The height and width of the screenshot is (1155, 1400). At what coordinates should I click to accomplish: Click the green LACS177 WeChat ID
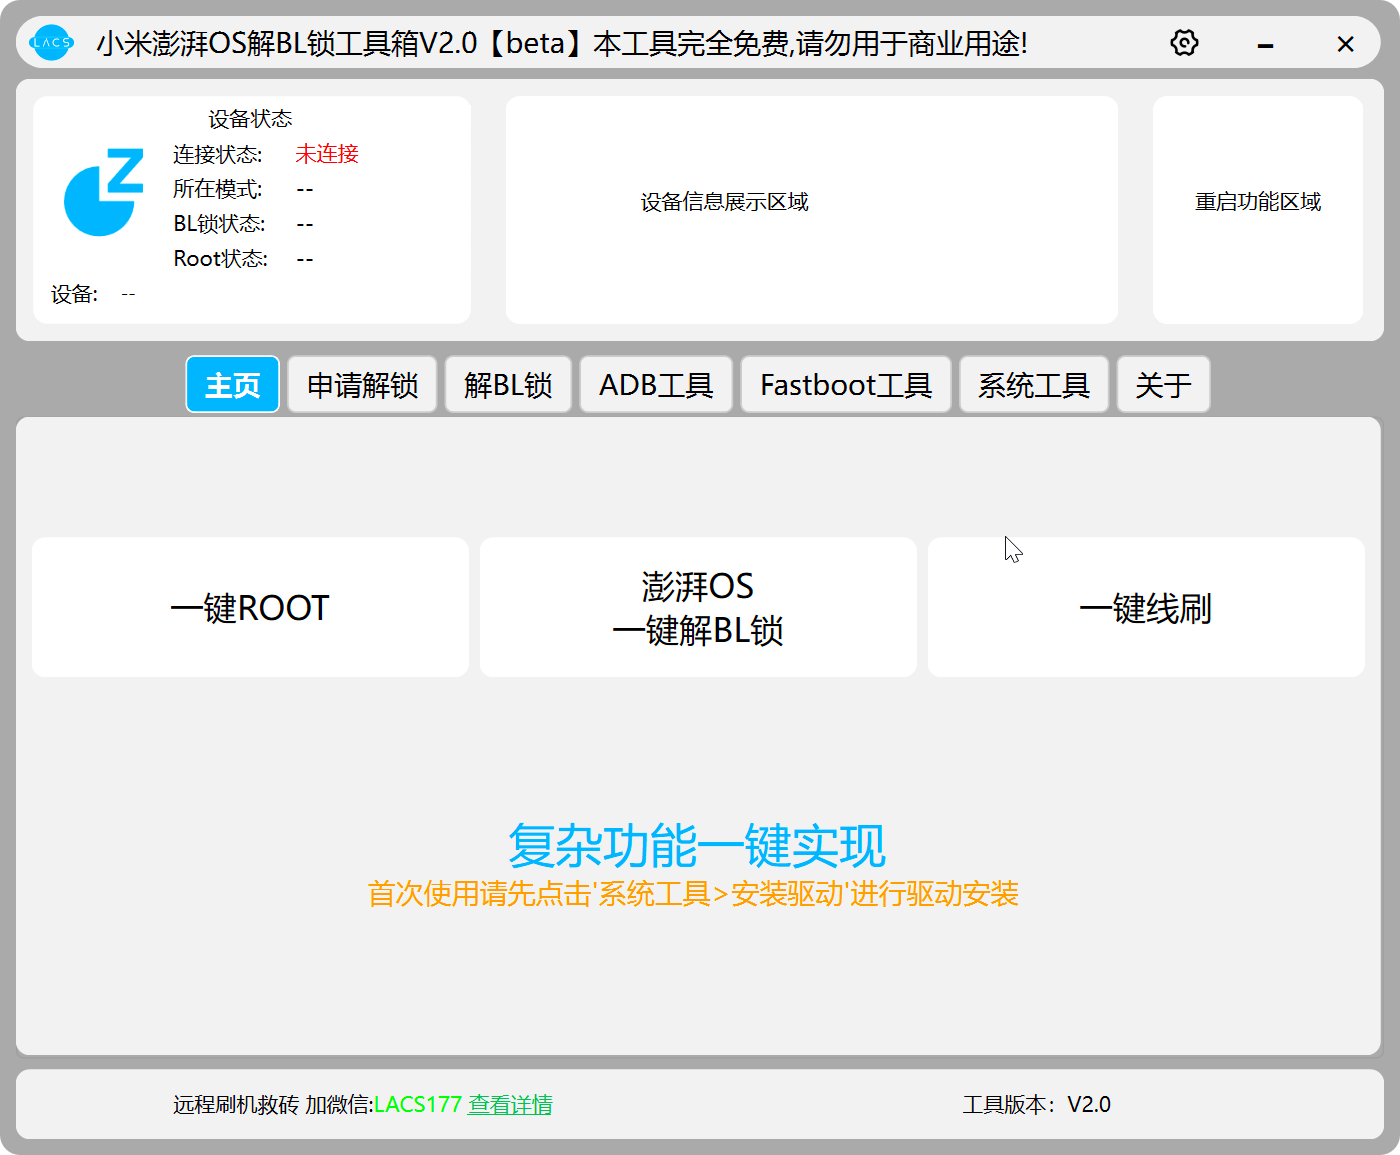[x=418, y=1105]
